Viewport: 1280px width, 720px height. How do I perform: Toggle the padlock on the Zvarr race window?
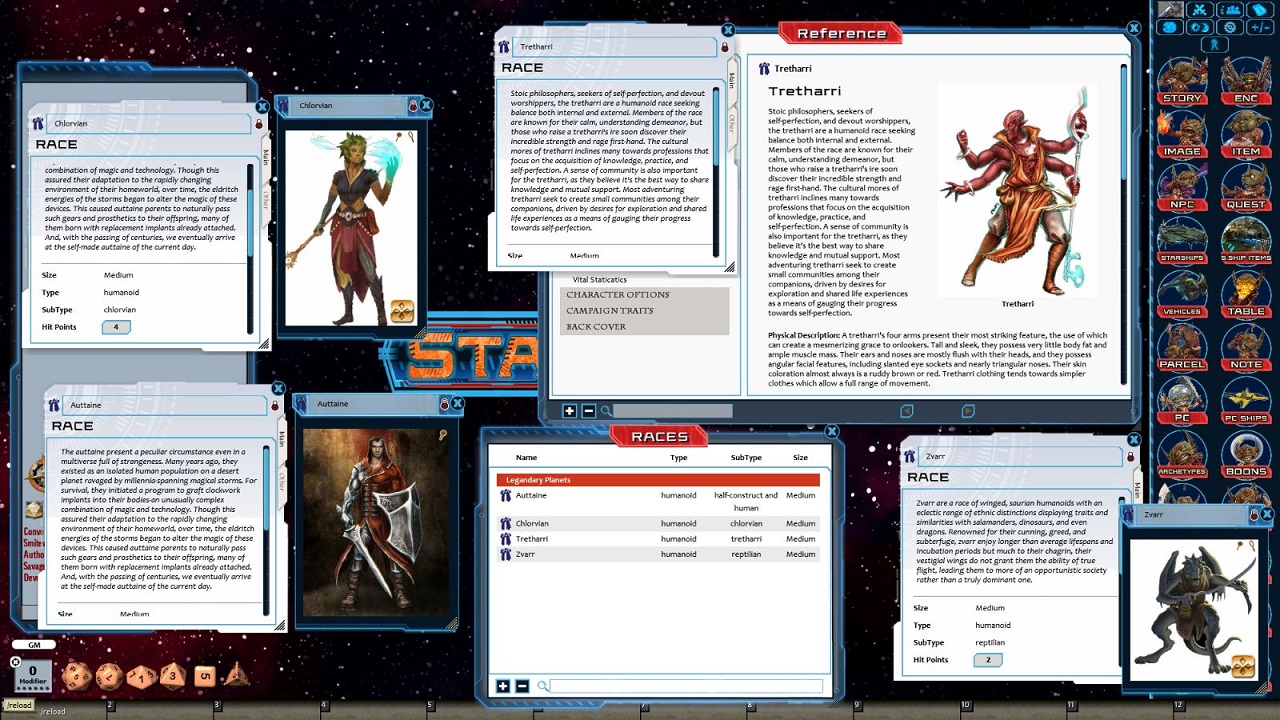point(1129,456)
